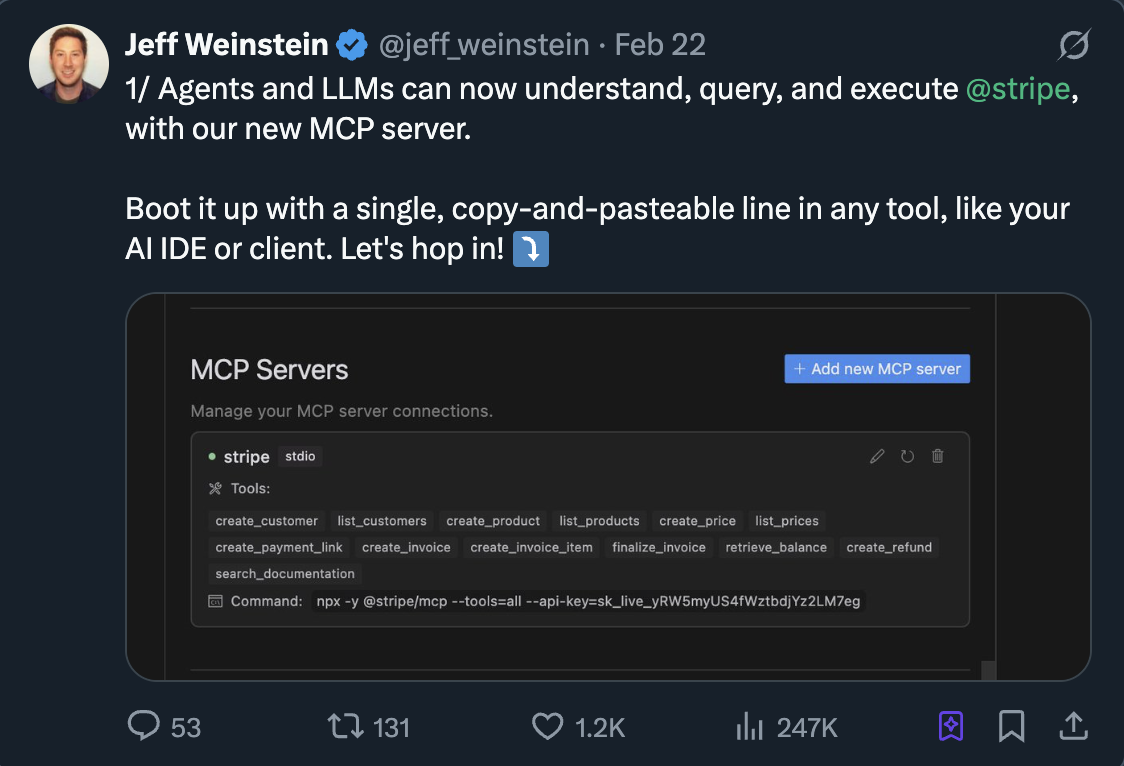The height and width of the screenshot is (766, 1124).
Task: Like the tweet with heart icon
Action: [547, 726]
